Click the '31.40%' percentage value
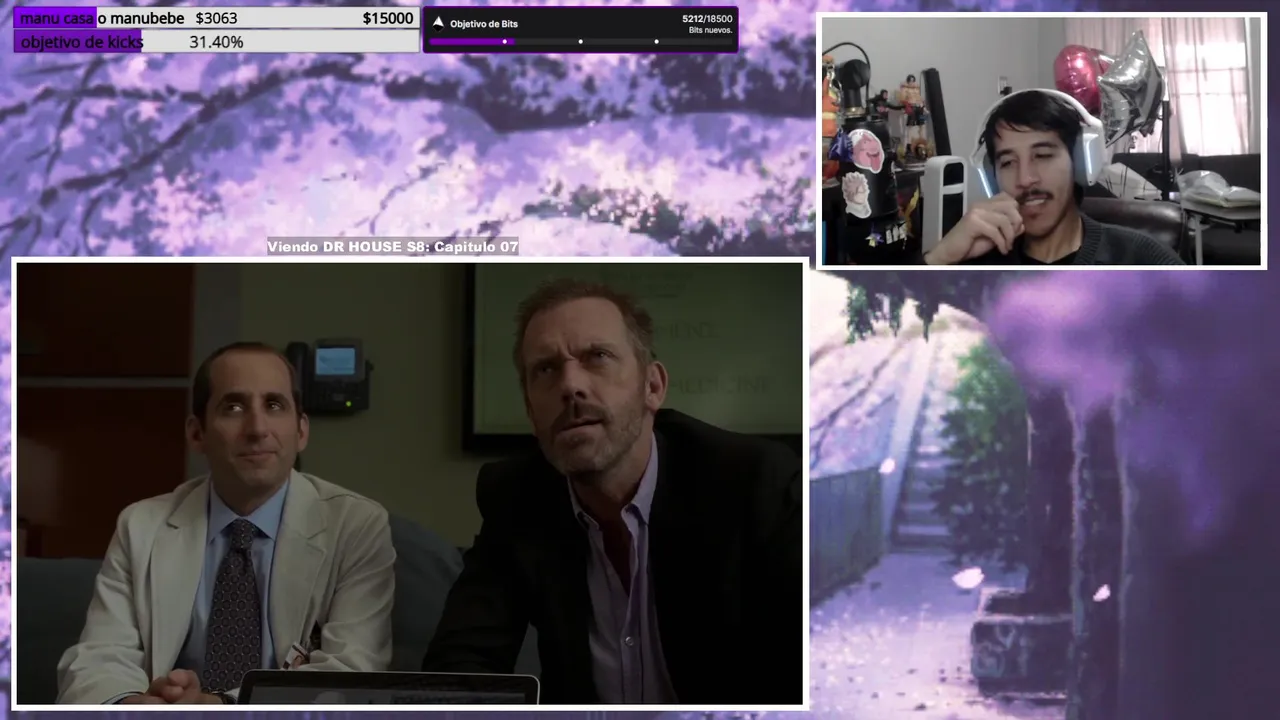 click(x=216, y=42)
